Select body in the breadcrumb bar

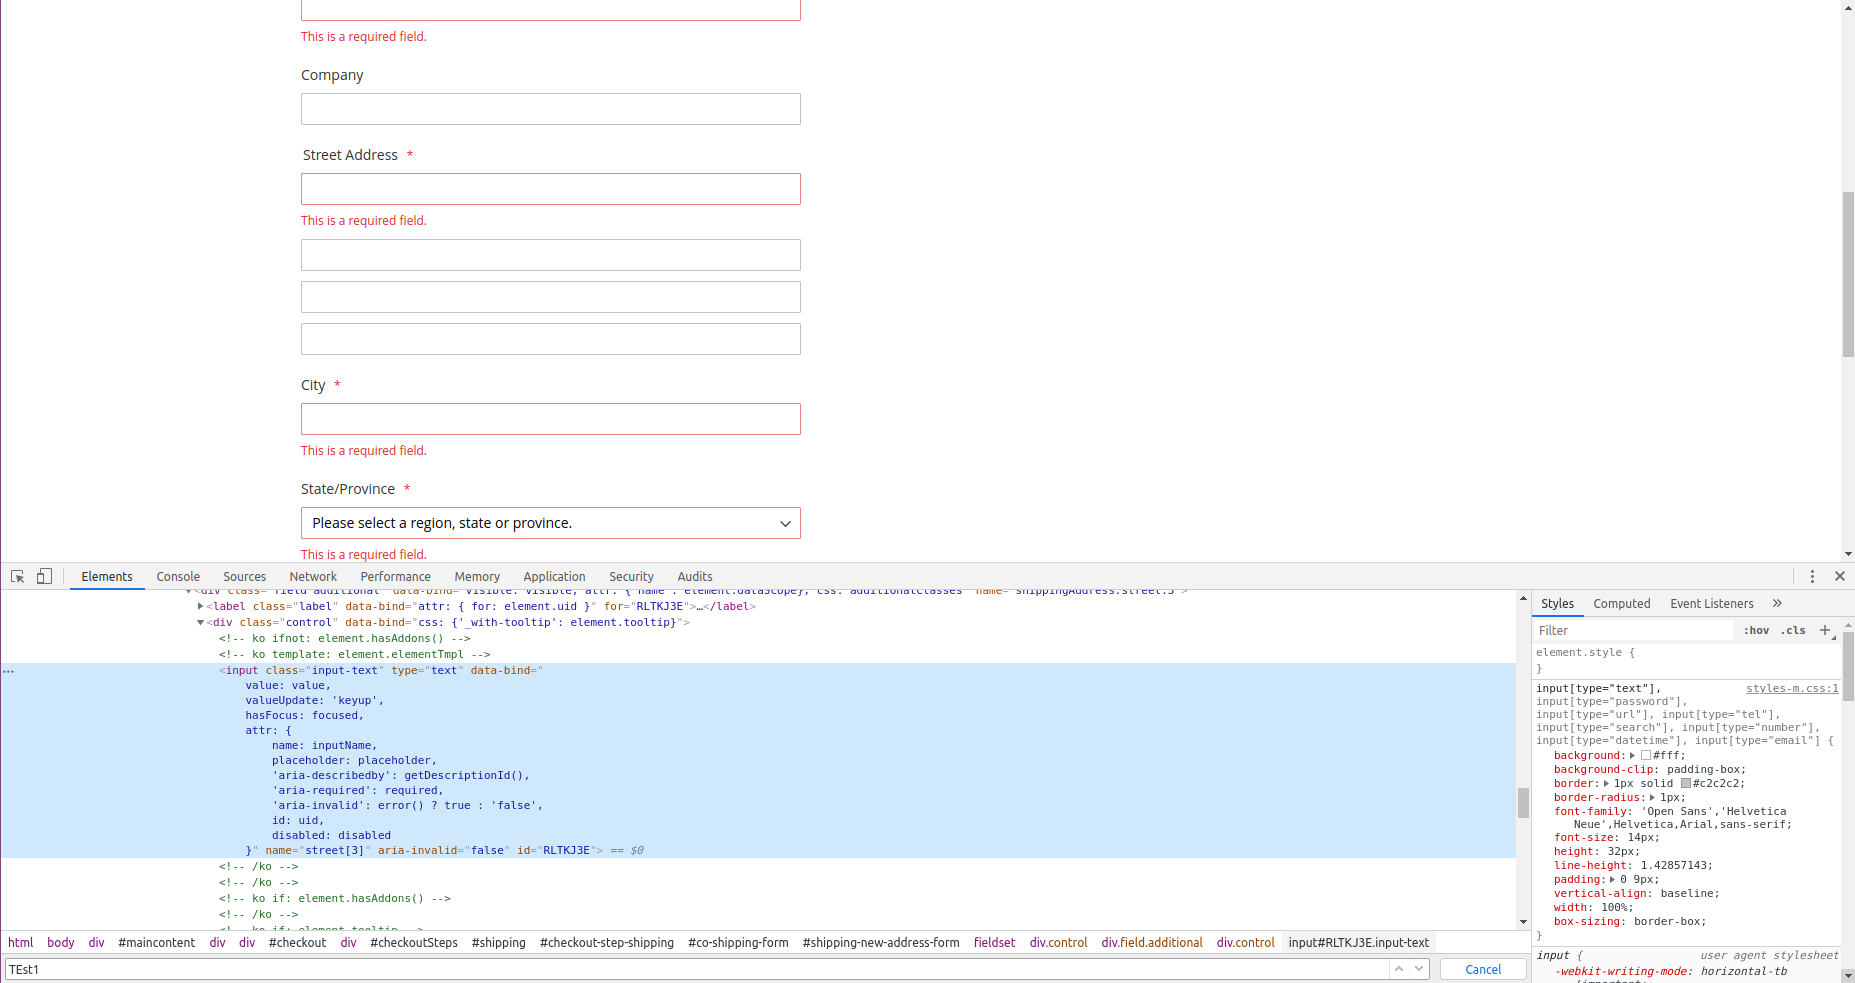tap(61, 942)
